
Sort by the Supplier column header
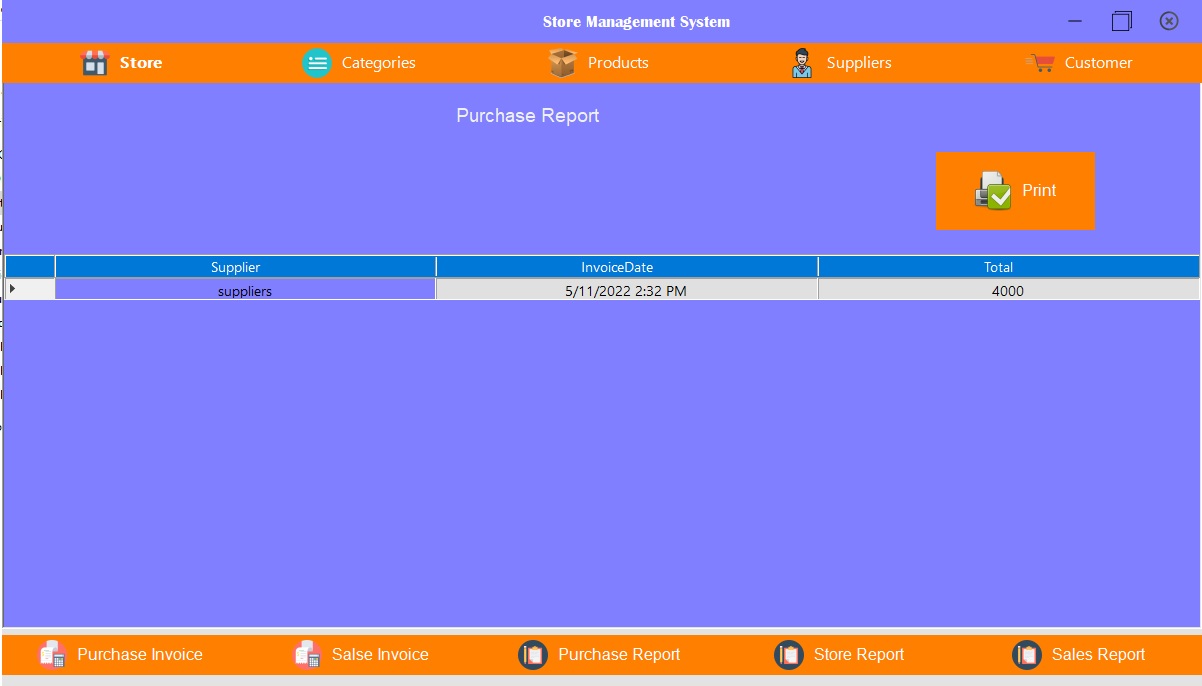coord(234,267)
